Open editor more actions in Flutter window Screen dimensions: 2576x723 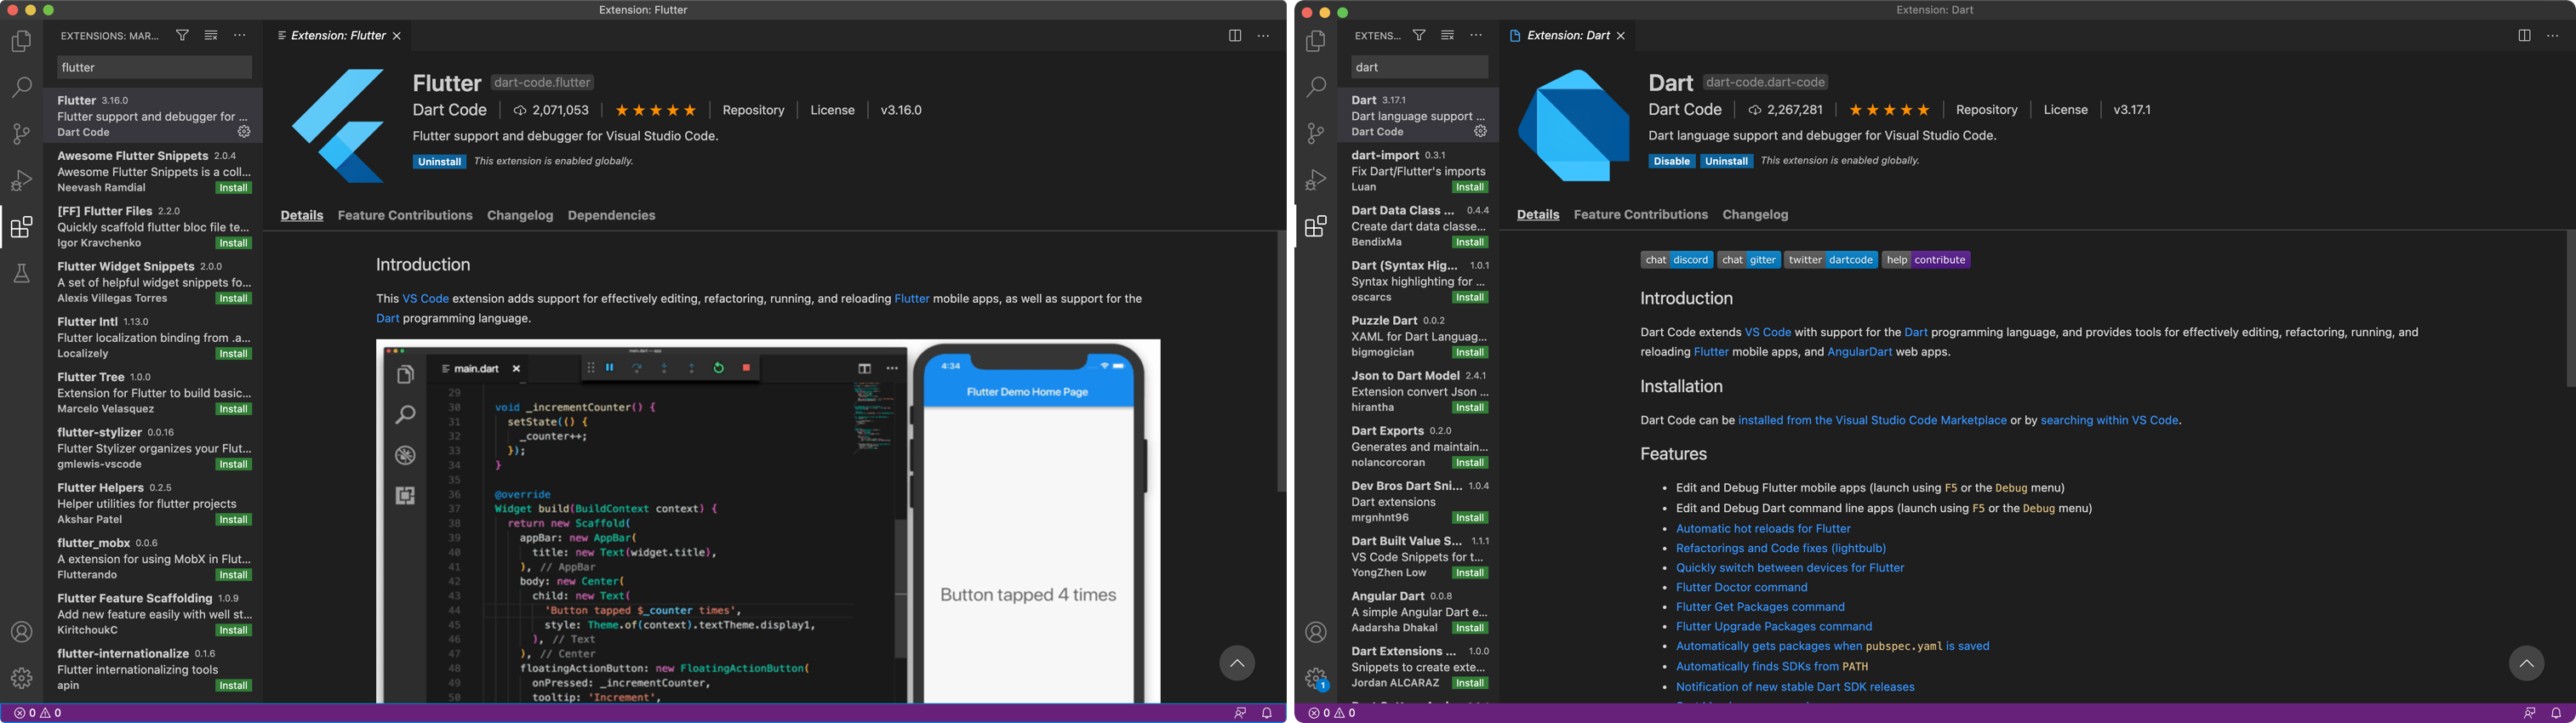tap(1263, 35)
